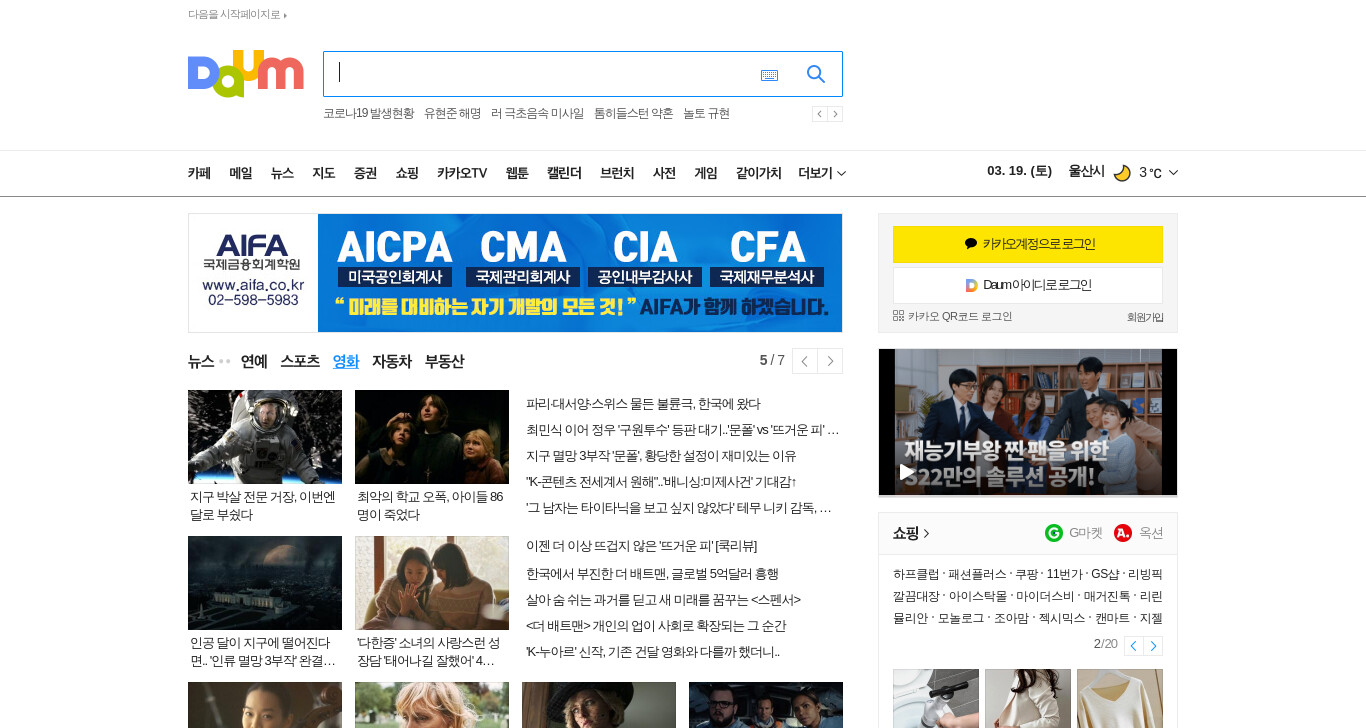
Task: Select the 뉴스 tab heading
Action: tap(201, 361)
